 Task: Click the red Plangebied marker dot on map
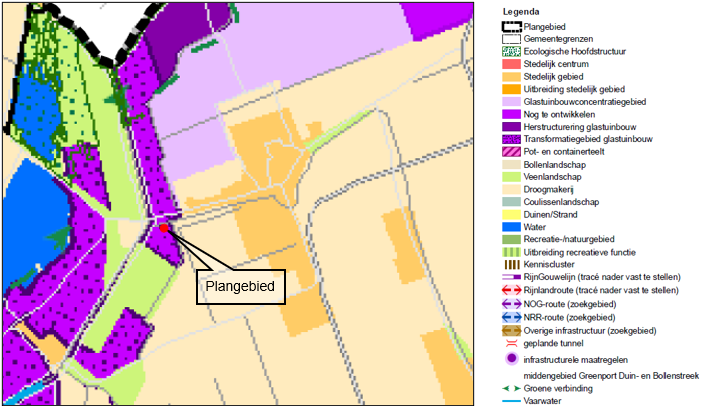click(x=164, y=228)
